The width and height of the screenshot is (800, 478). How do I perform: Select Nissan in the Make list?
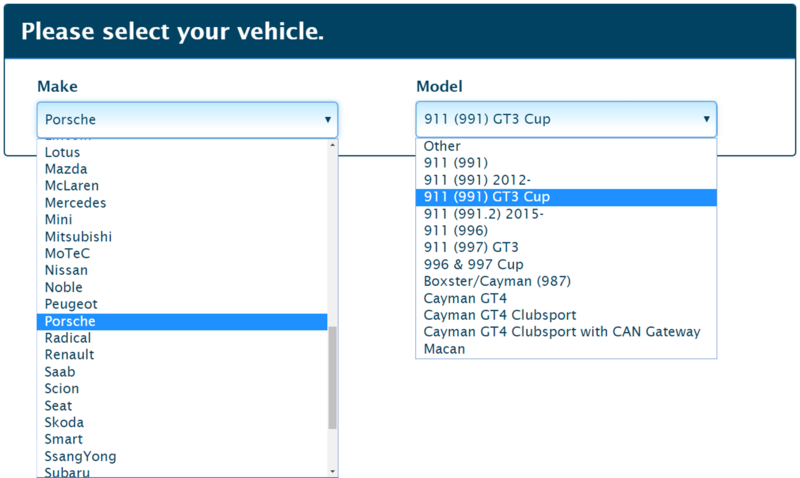(182, 270)
